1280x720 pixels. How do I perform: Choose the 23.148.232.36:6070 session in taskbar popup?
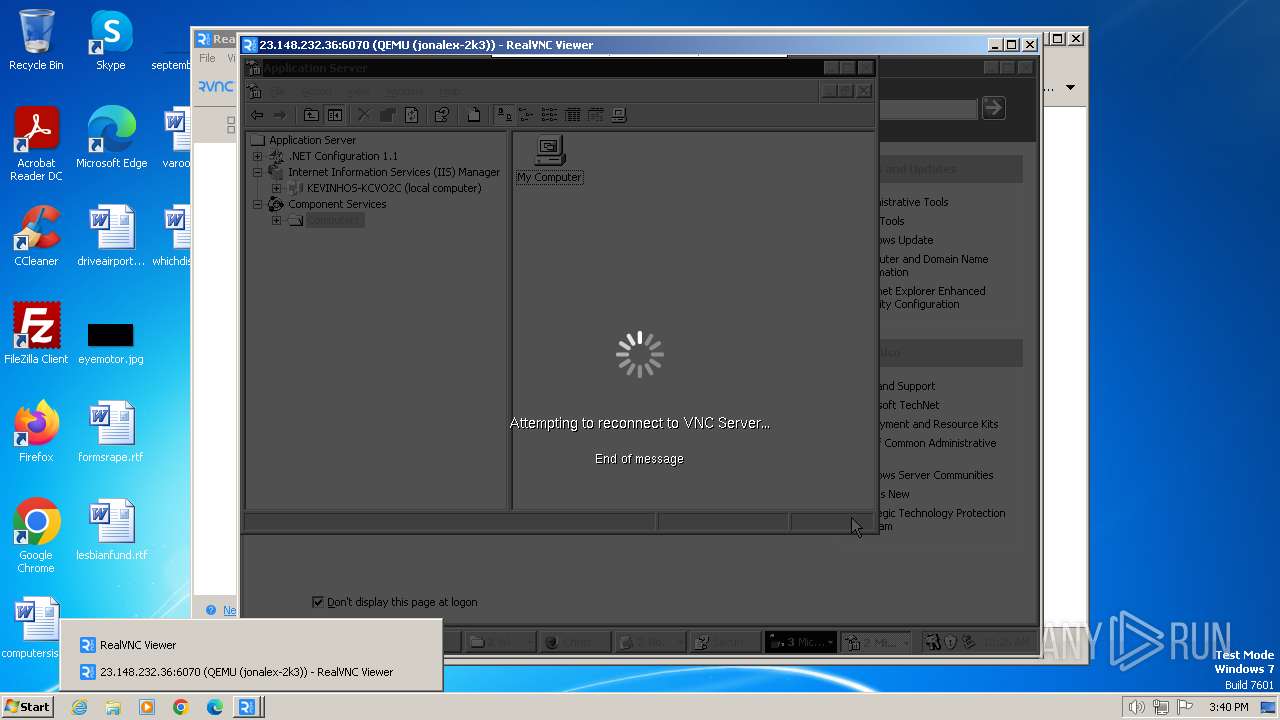pos(250,672)
